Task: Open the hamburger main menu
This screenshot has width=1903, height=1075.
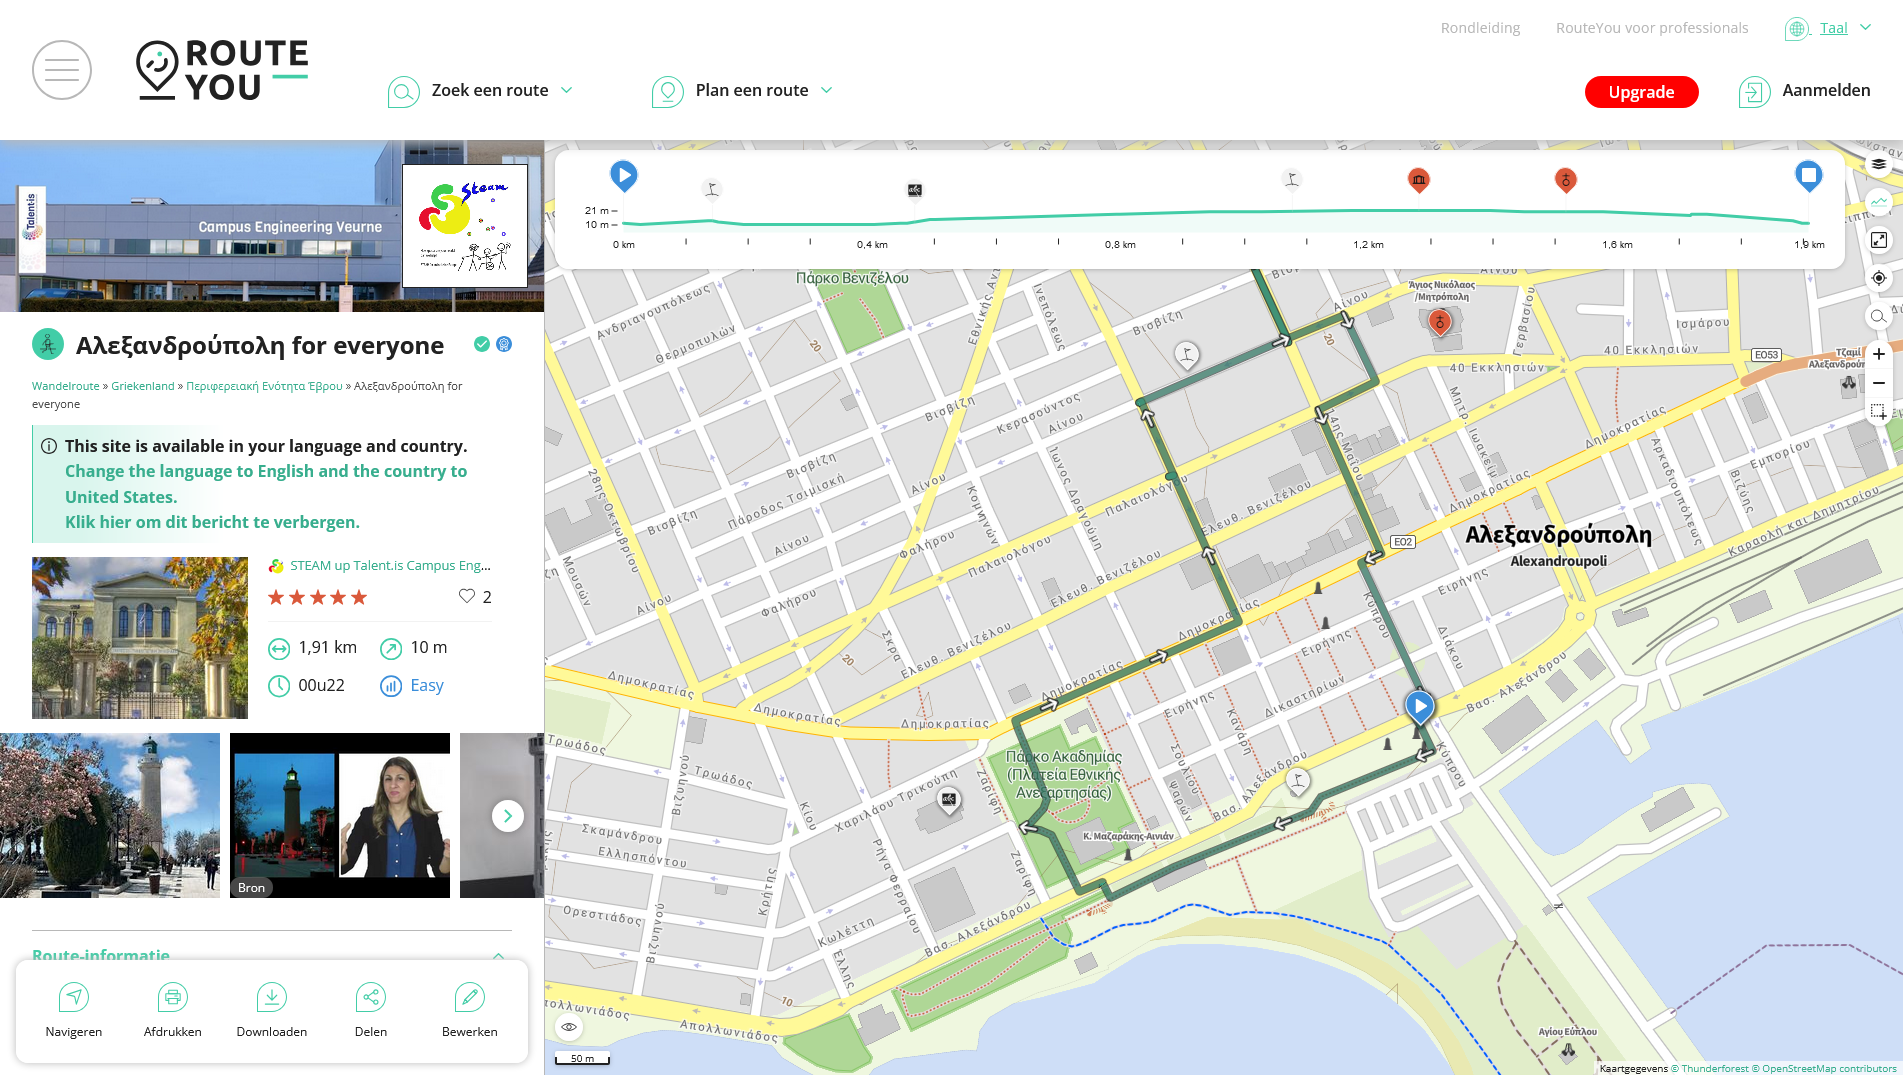Action: pos(62,70)
